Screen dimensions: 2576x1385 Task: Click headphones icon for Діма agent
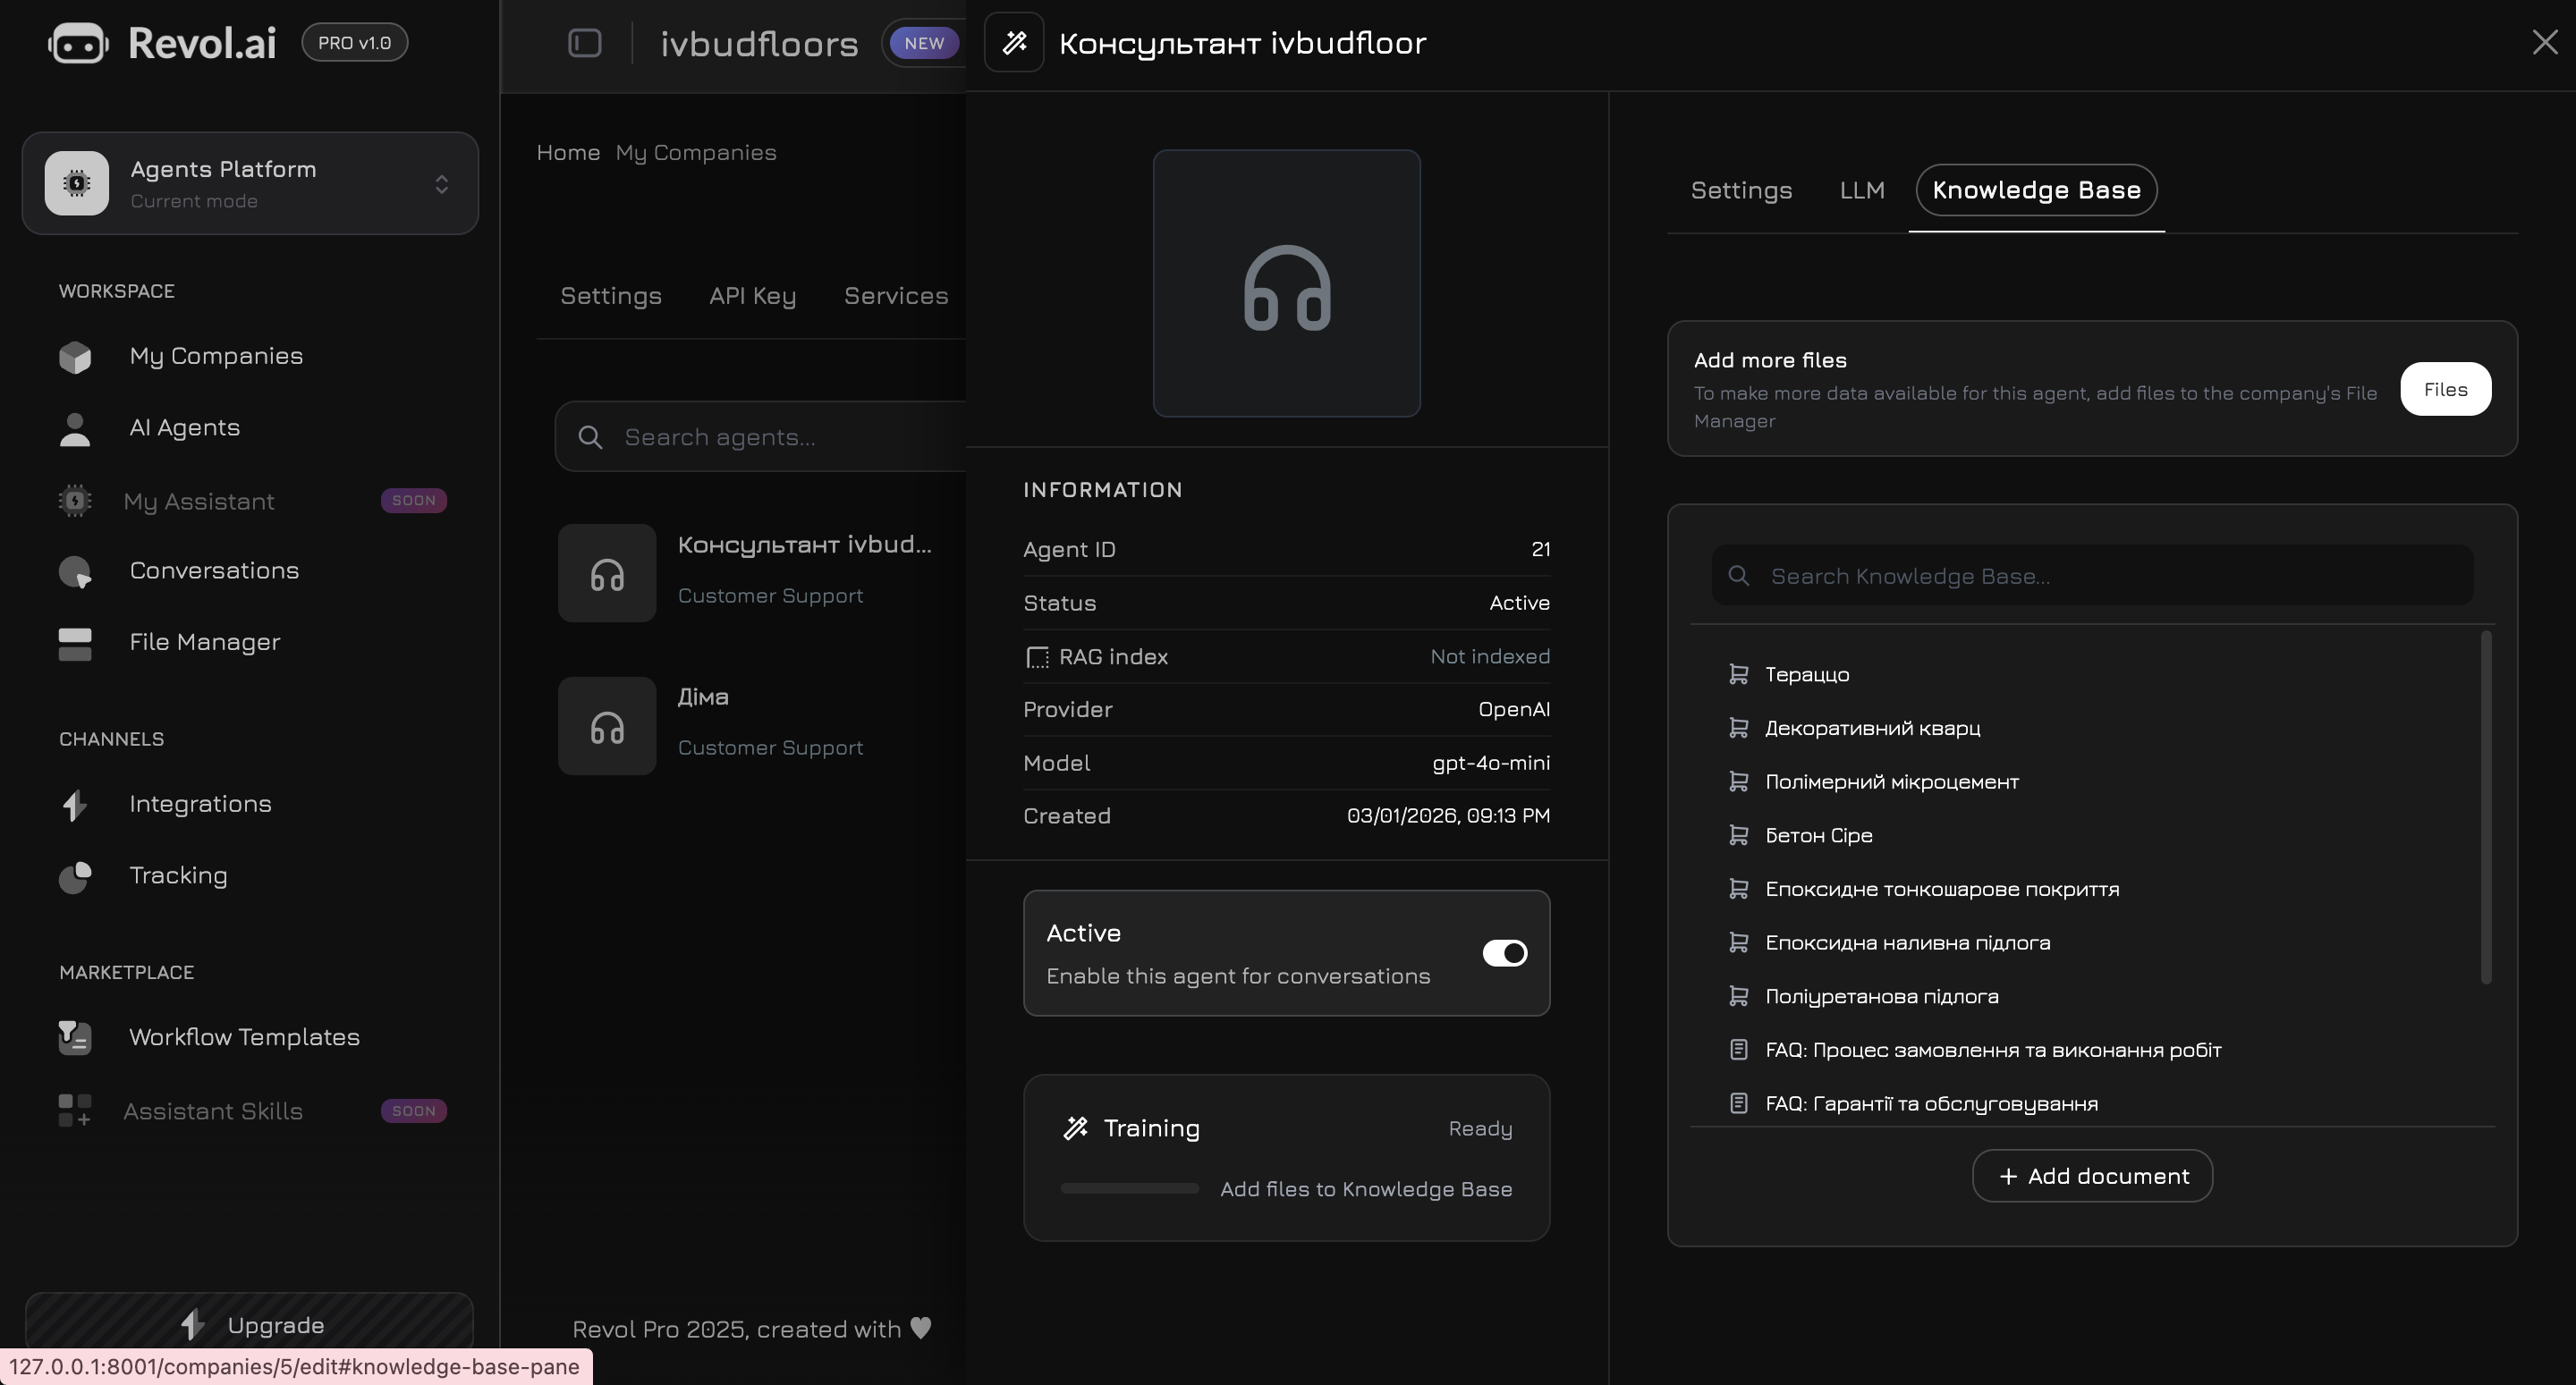pyautogui.click(x=607, y=727)
